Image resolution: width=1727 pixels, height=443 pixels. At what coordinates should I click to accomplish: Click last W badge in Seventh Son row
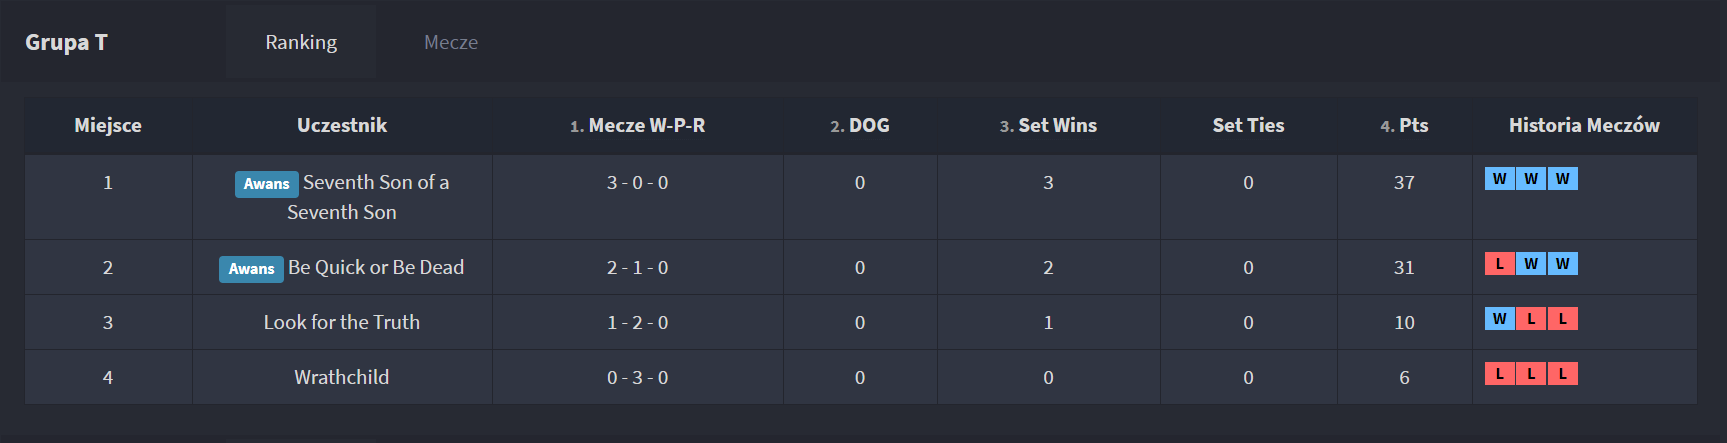[1563, 179]
